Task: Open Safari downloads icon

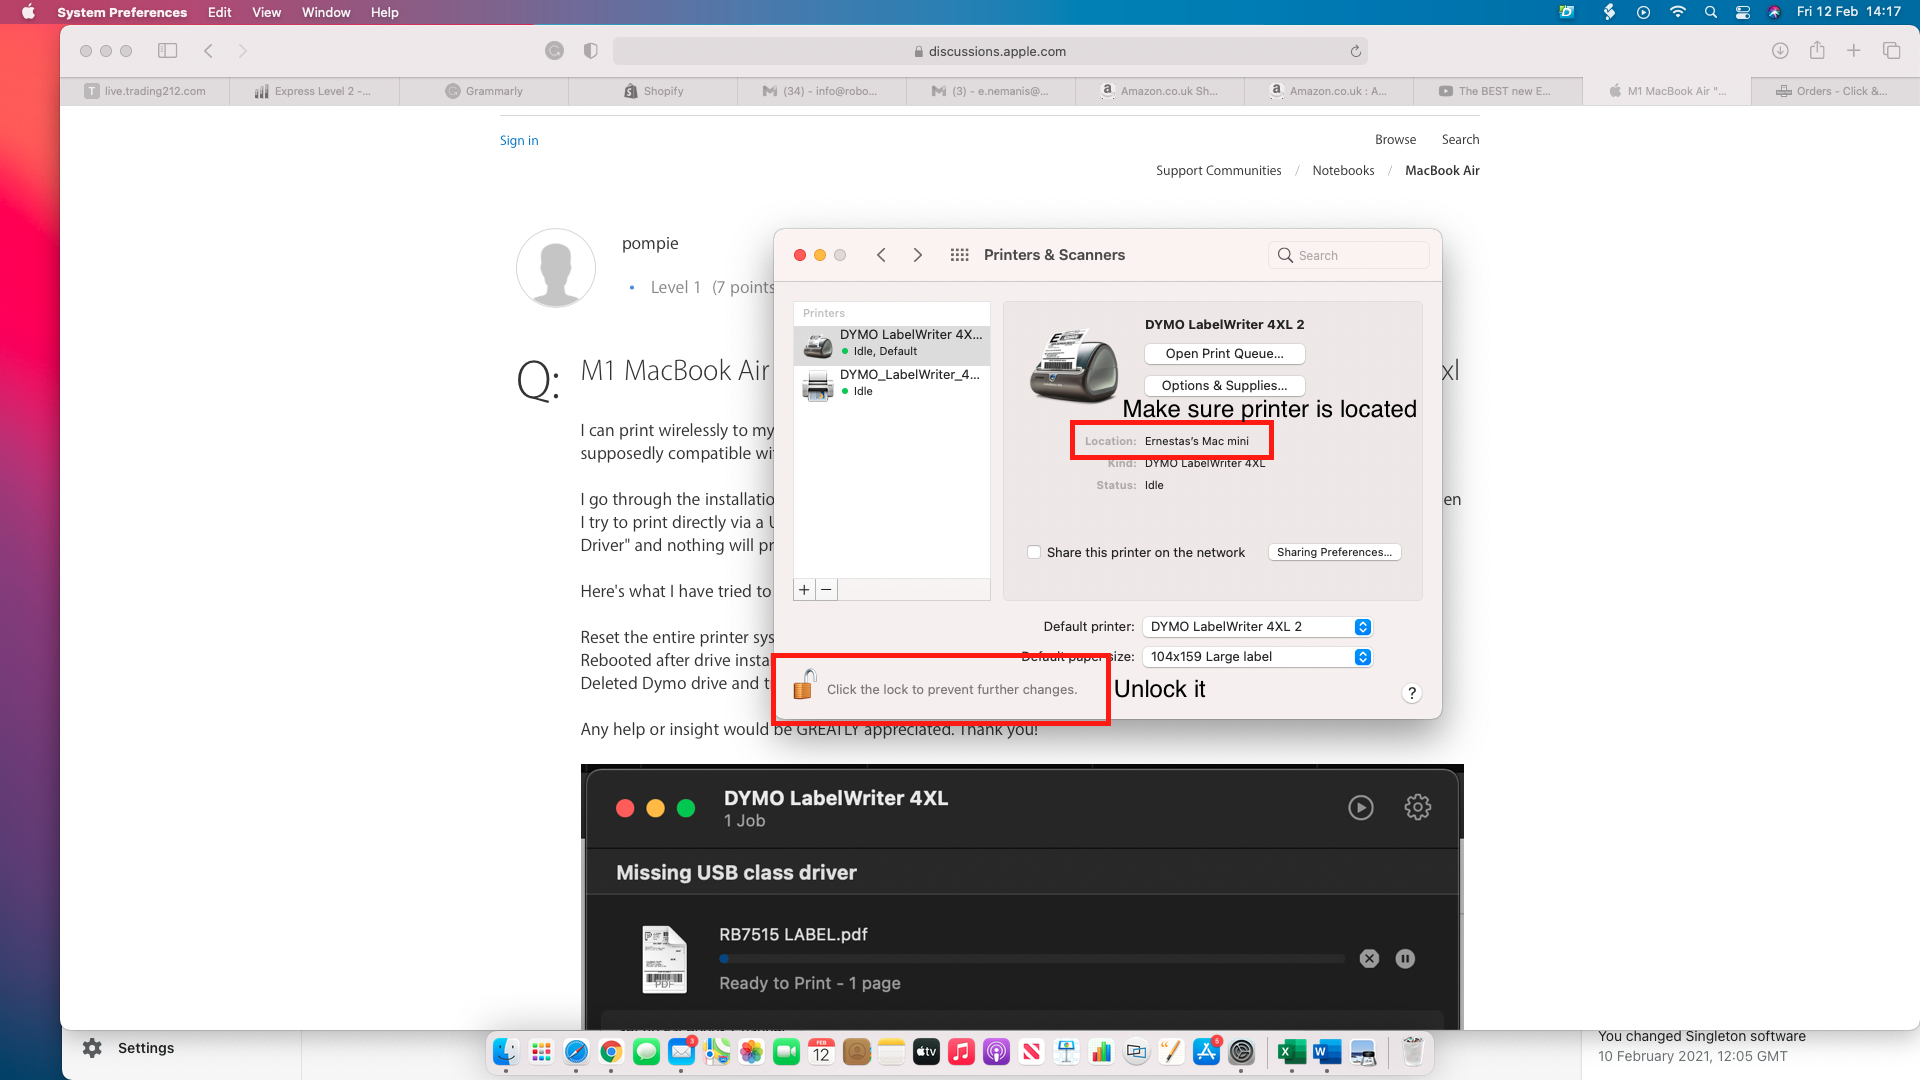Action: point(1780,51)
